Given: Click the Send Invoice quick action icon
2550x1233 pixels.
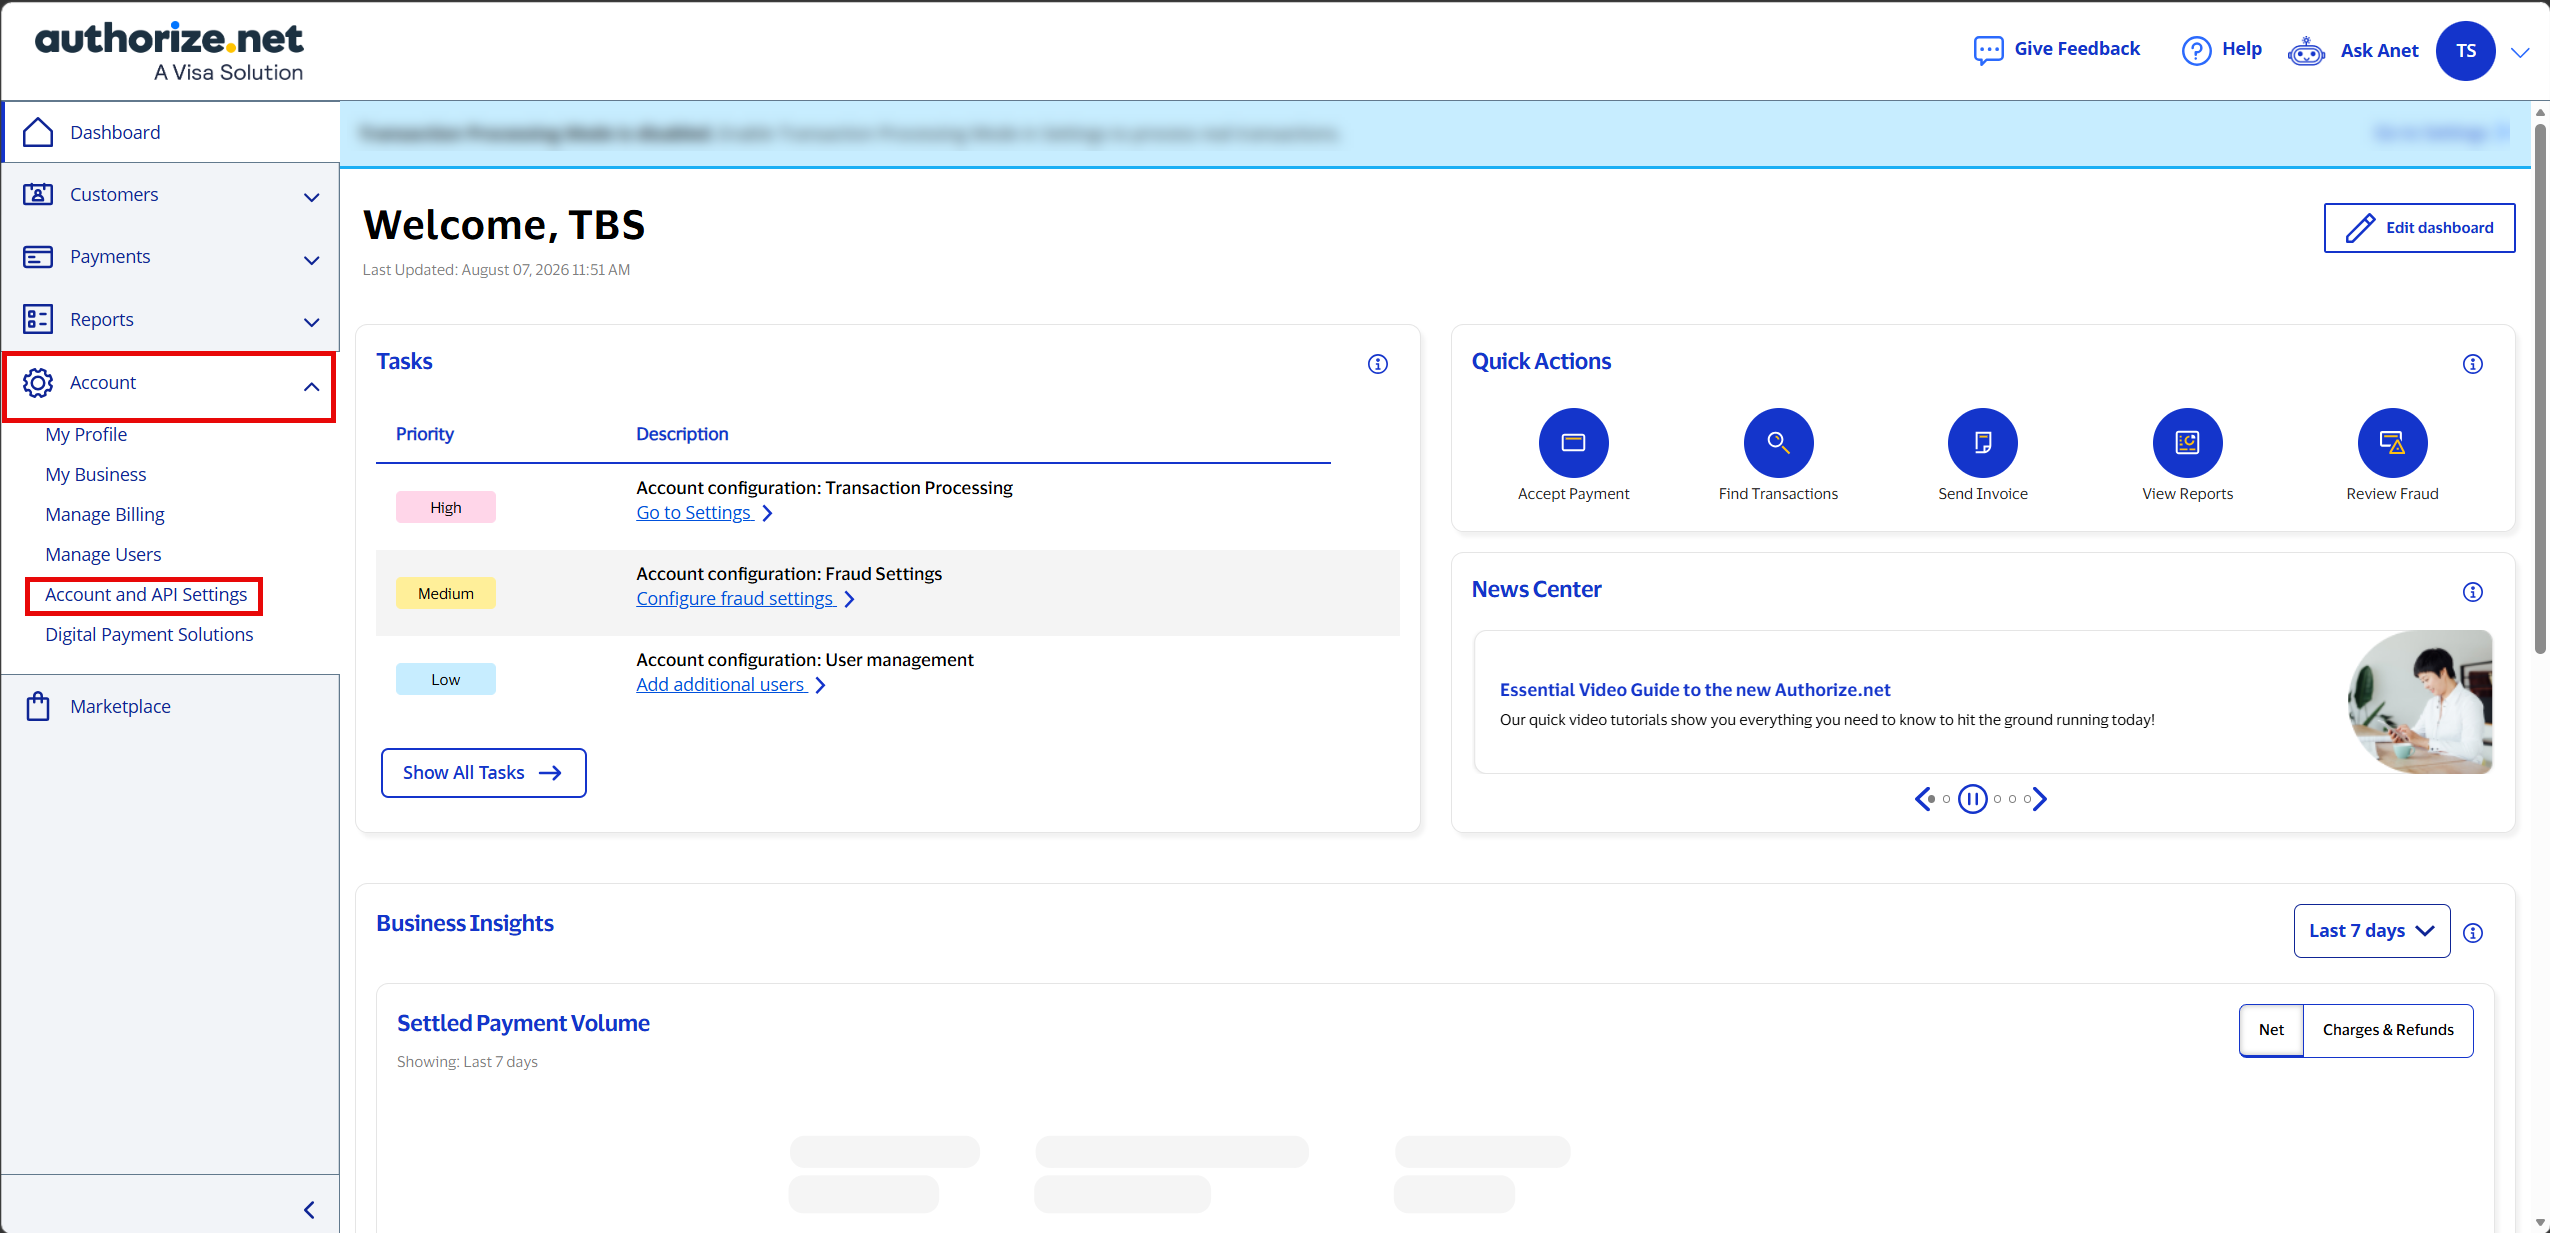Looking at the screenshot, I should [1982, 443].
